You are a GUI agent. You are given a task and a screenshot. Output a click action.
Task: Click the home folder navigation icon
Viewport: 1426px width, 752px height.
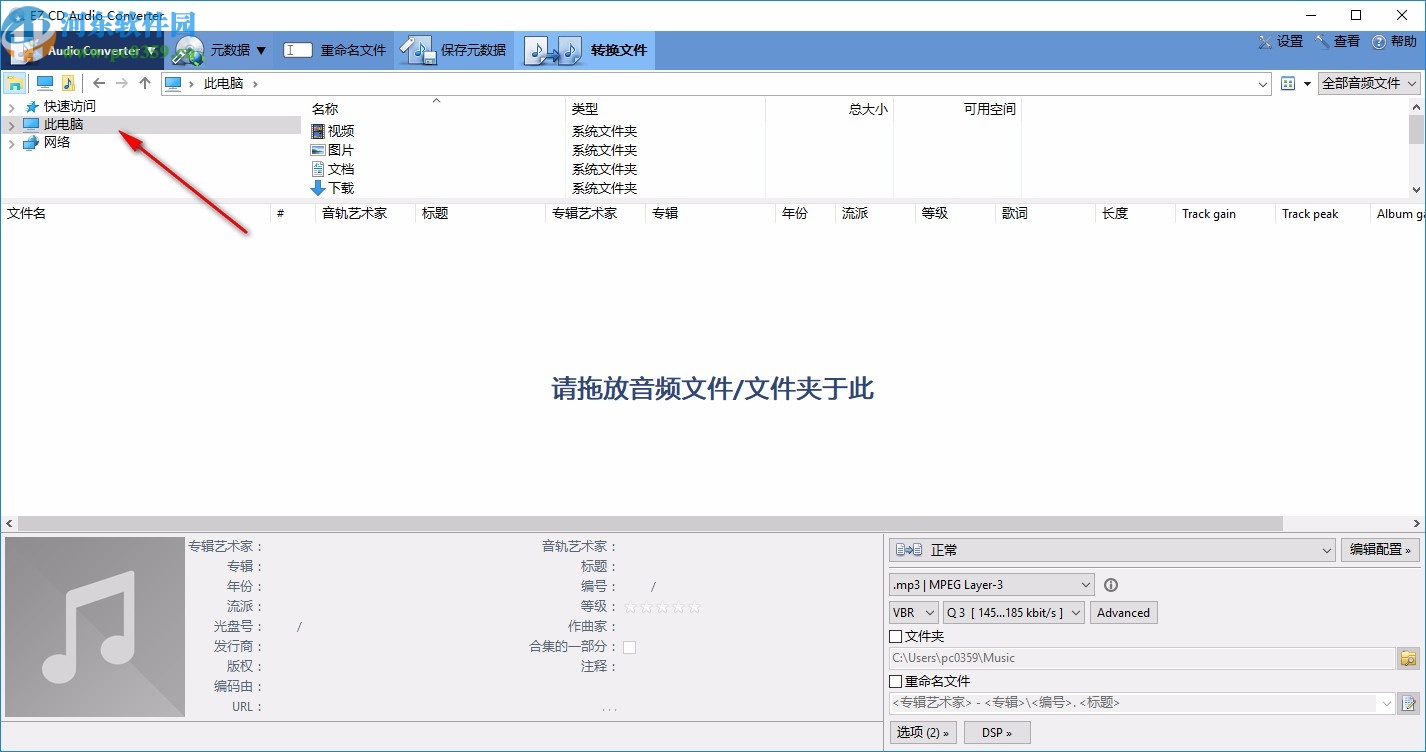(x=14, y=82)
